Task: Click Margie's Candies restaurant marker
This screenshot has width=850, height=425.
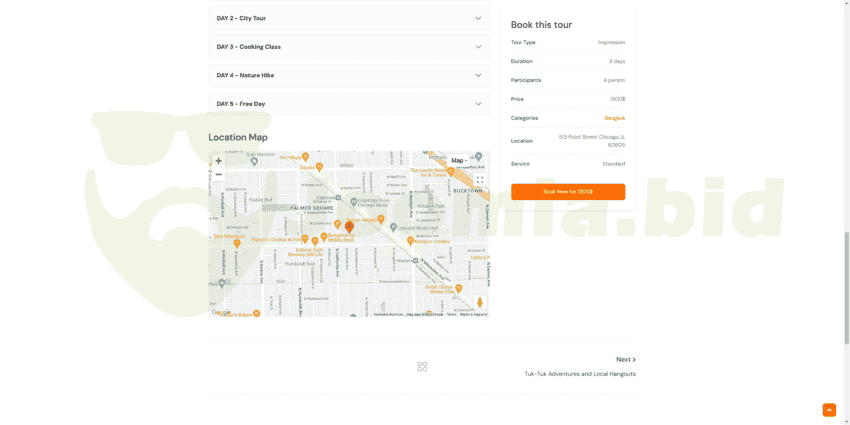Action: point(410,240)
